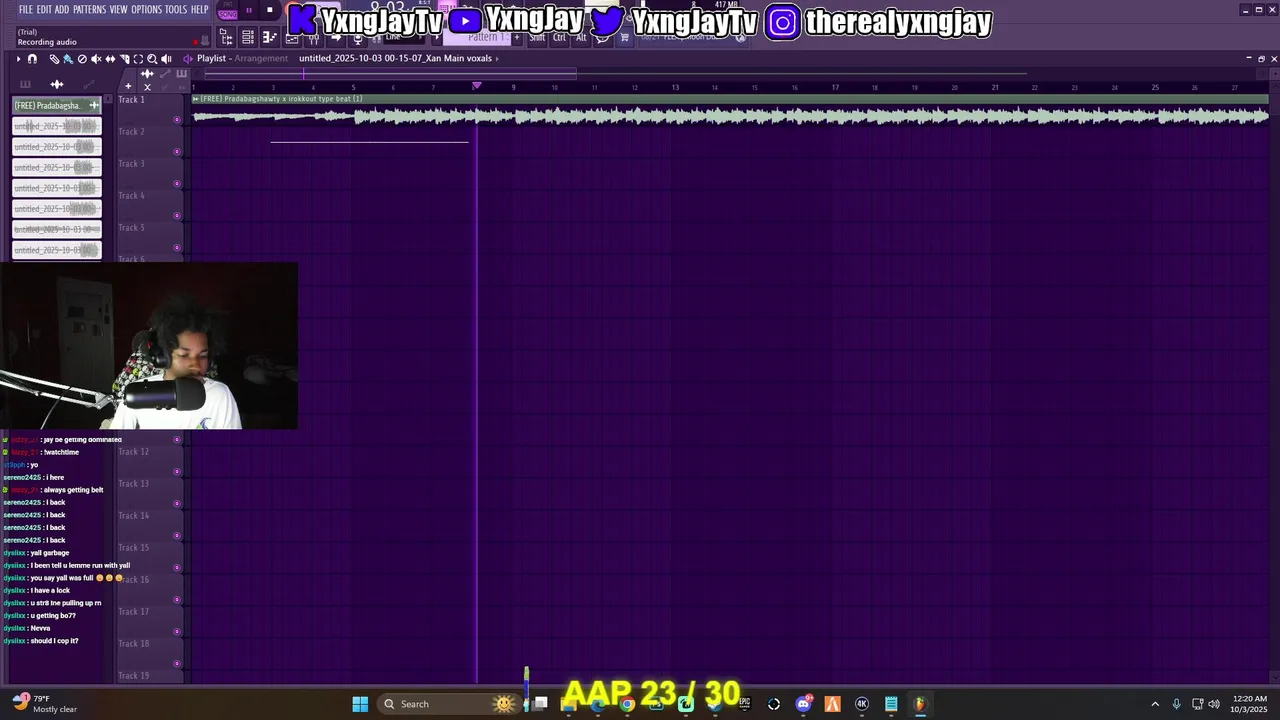Select the Delete tool
1280x720 pixels.
pyautogui.click(x=82, y=59)
